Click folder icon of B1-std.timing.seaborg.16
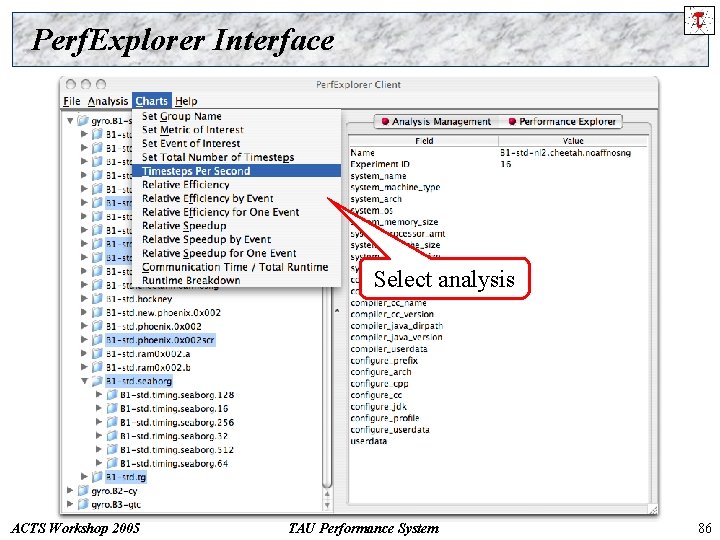Screen dimensions: 720x540 click(112, 408)
